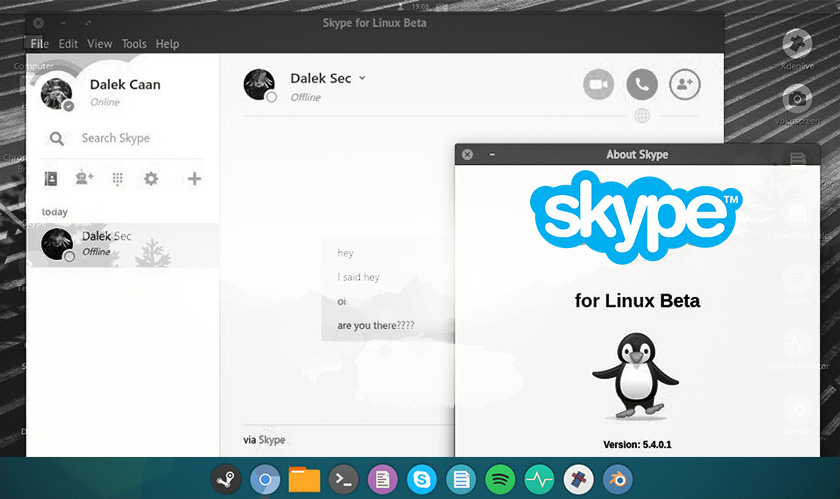Click Dalek Sec avatar in chat header
Viewport: 840px width, 499px height.
[259, 84]
